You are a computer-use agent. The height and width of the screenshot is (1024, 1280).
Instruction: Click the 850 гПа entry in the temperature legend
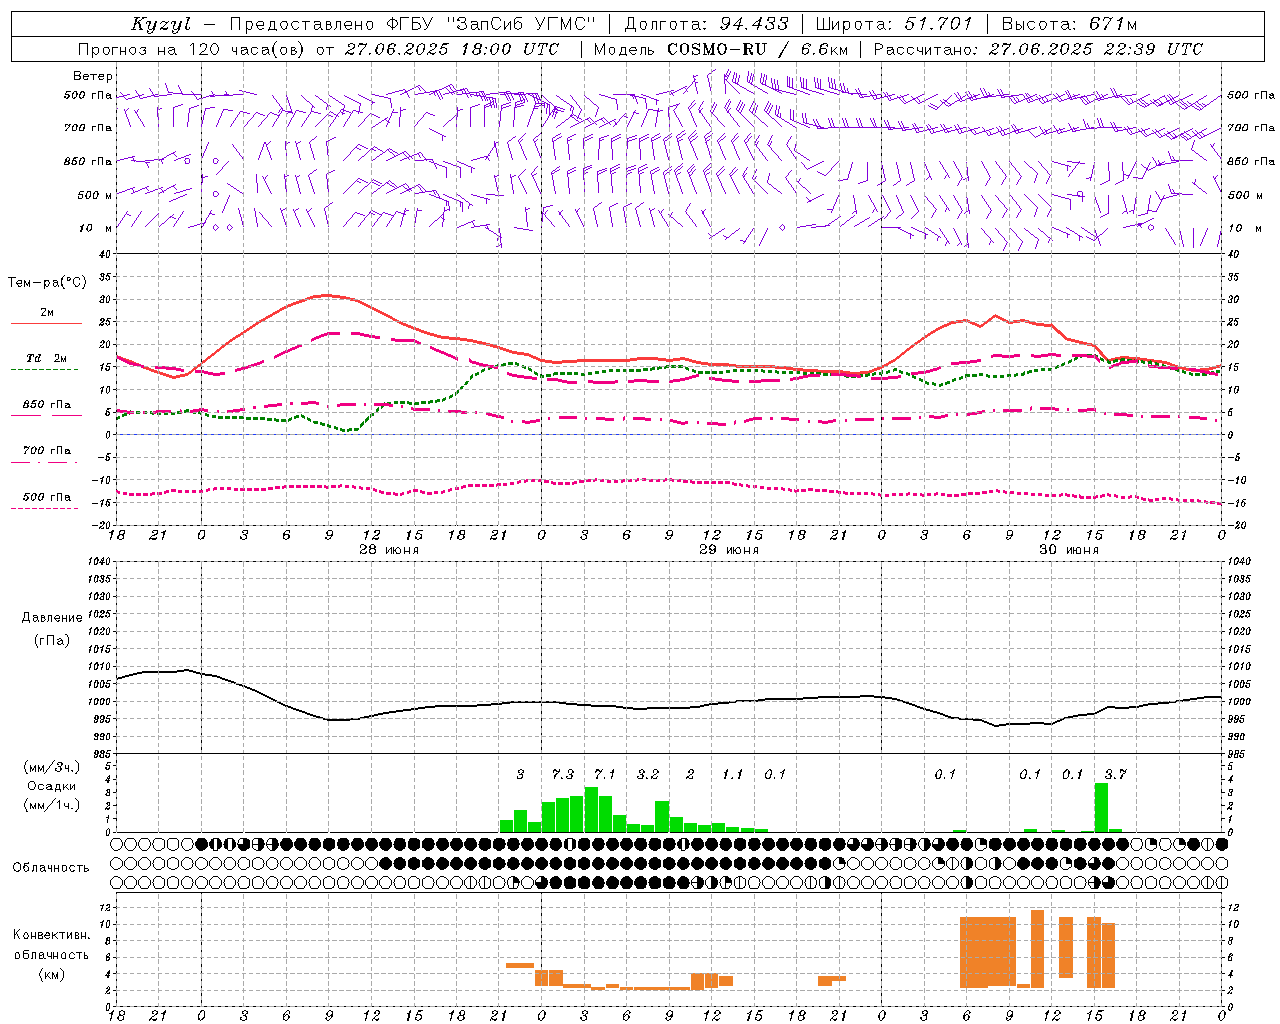[47, 405]
